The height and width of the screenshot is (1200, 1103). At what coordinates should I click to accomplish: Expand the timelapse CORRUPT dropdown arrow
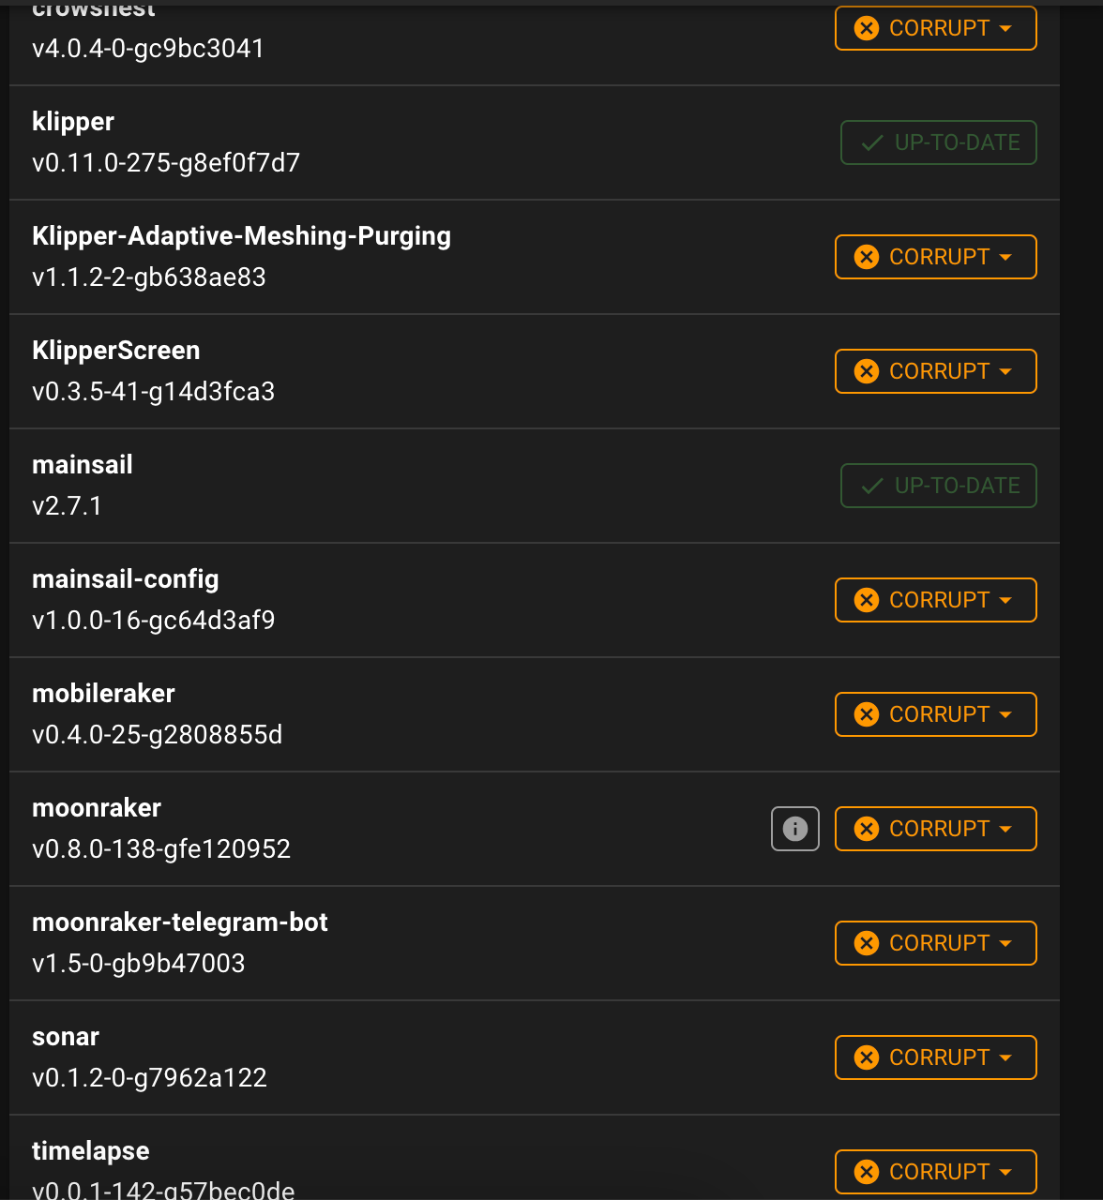1005,1172
